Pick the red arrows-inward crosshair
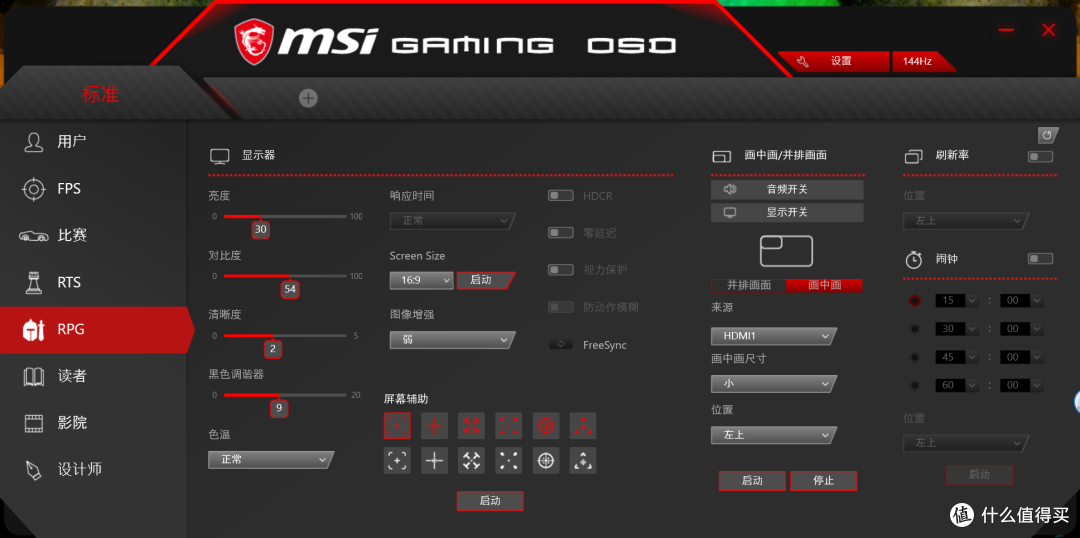Image resolution: width=1080 pixels, height=538 pixels. point(471,426)
